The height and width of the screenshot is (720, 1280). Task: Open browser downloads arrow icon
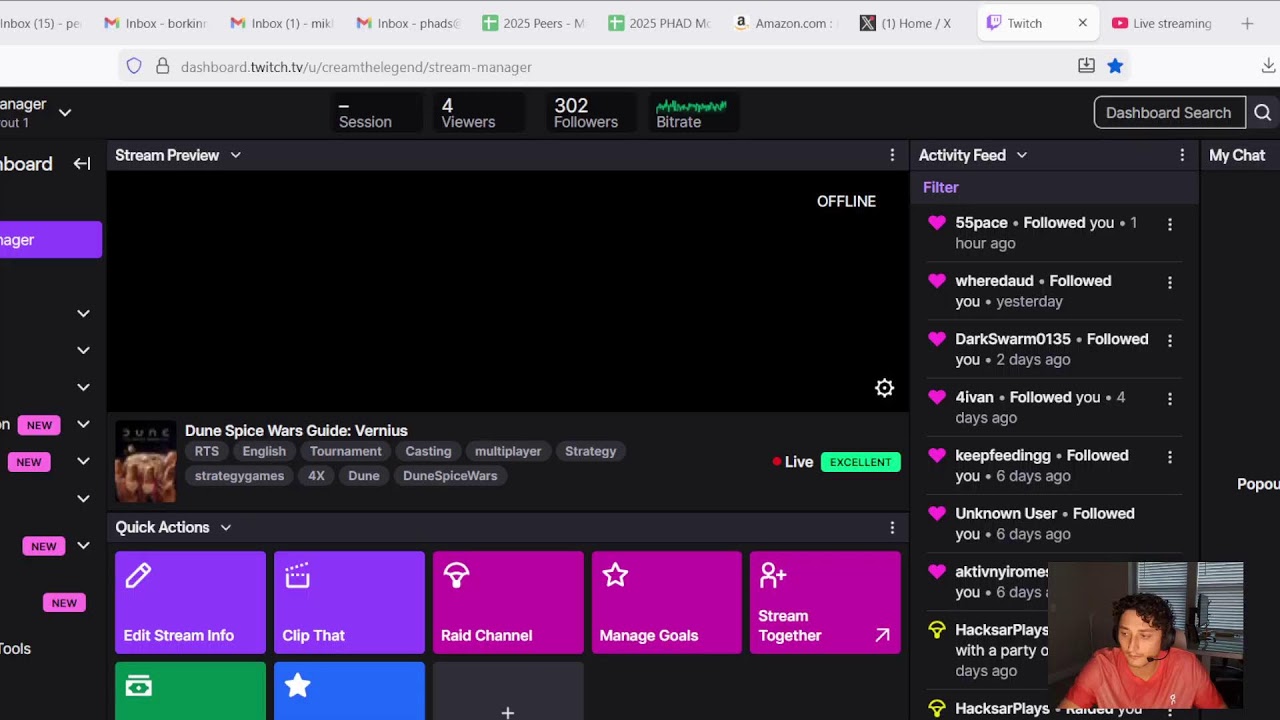pyautogui.click(x=1268, y=66)
